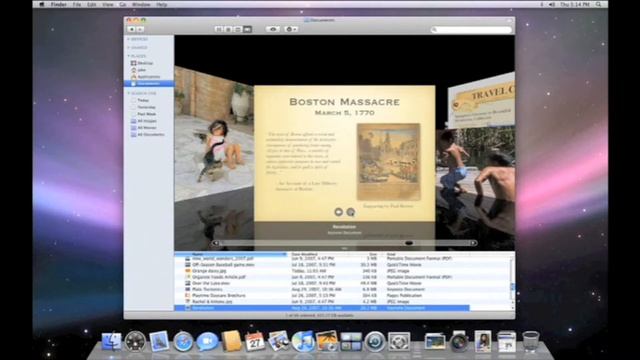Click the Cover Flow scrollbar right arrow
The height and width of the screenshot is (360, 640).
[473, 243]
